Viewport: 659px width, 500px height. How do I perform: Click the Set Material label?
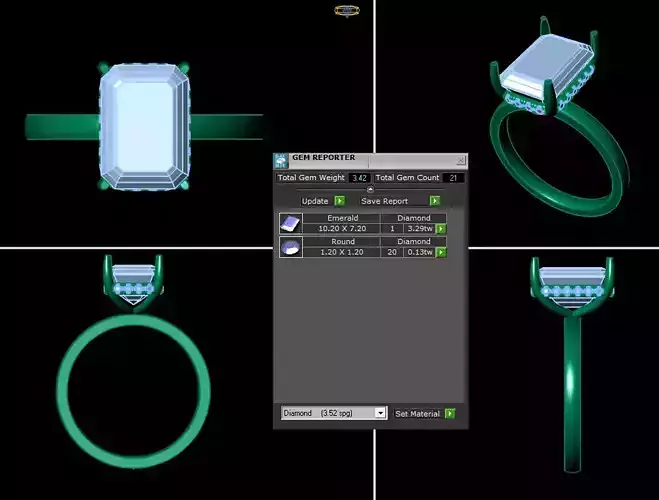click(417, 414)
